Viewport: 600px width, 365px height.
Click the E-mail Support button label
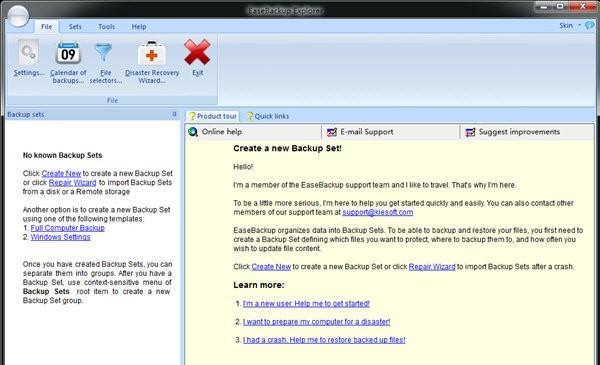pos(367,132)
